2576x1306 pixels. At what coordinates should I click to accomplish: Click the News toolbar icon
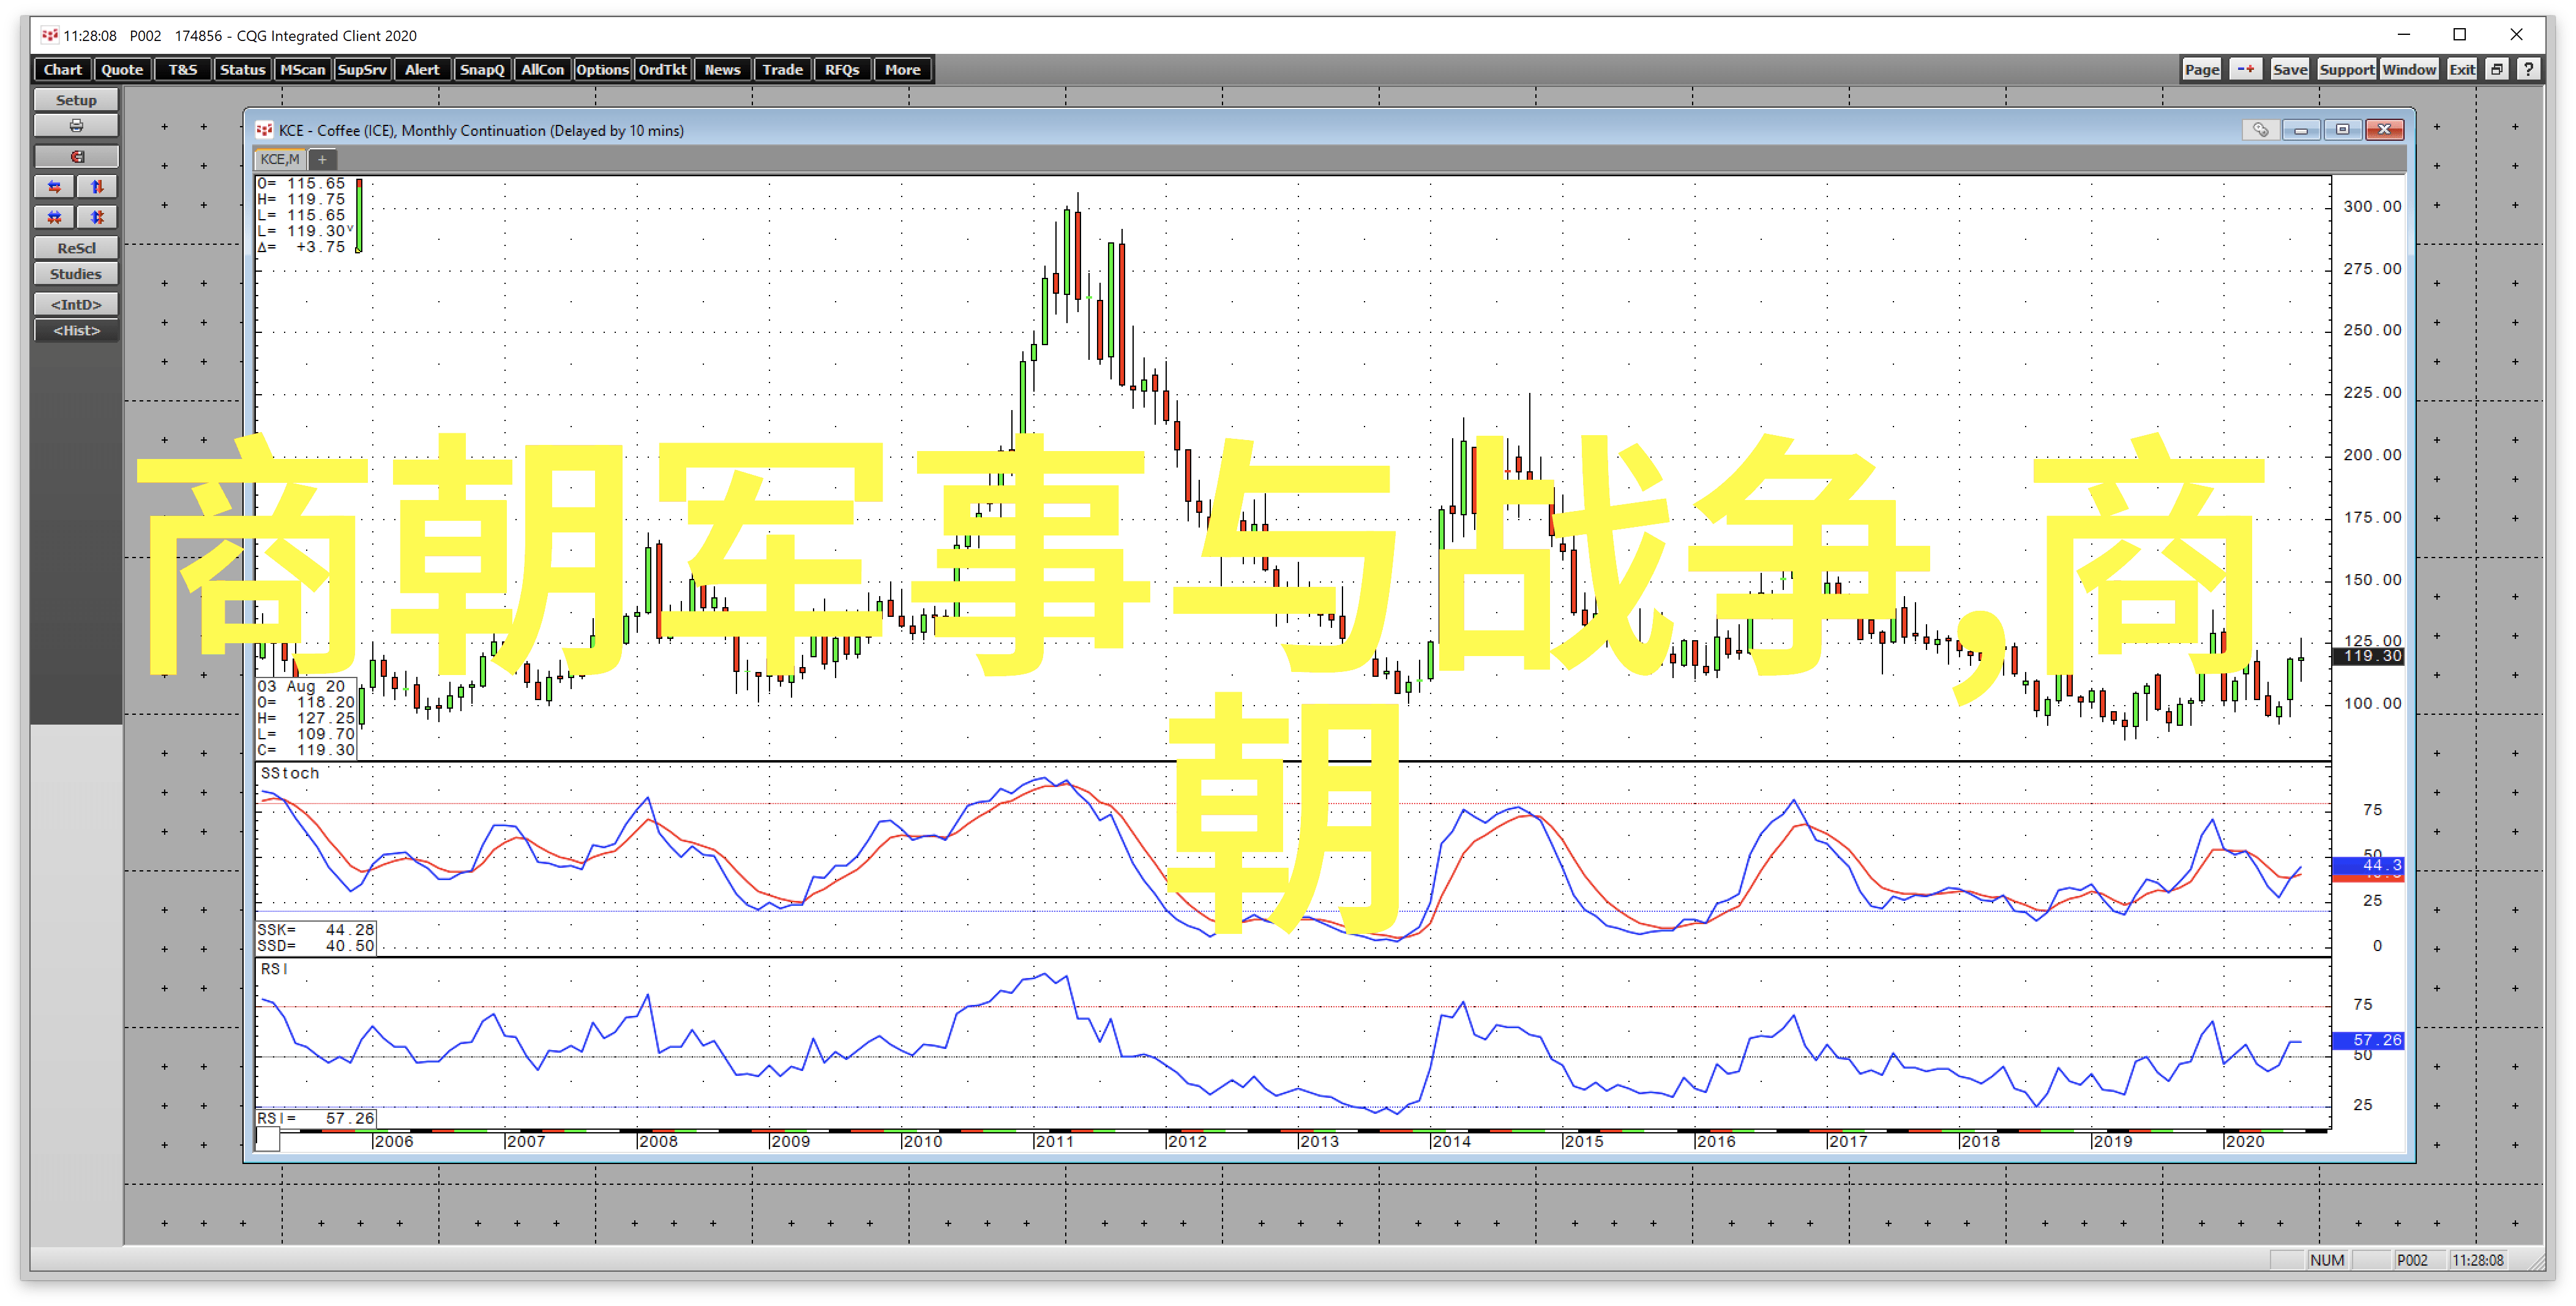click(722, 70)
